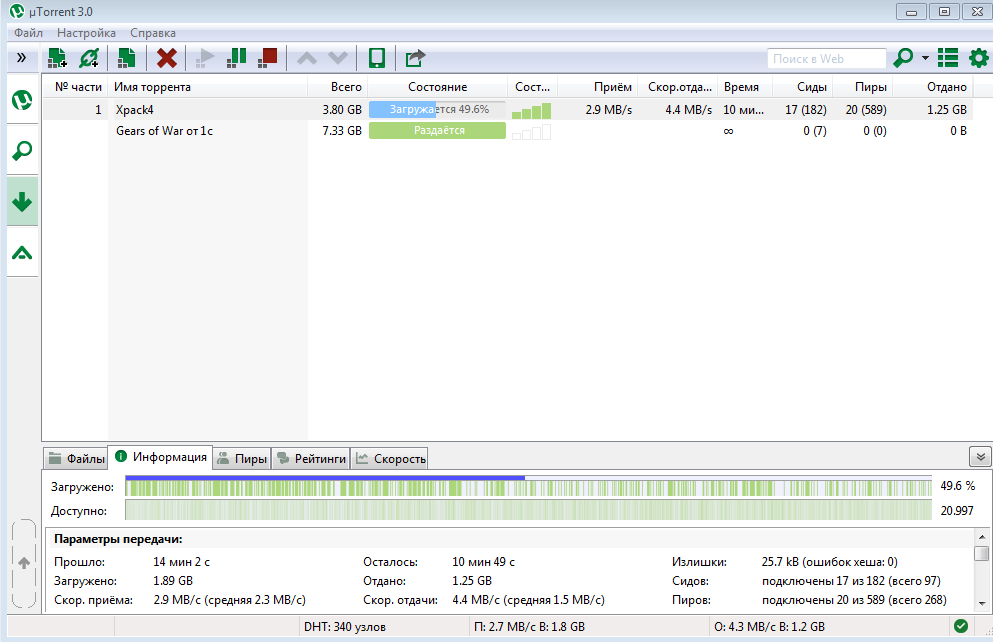Click the Pause torrent icon
The image size is (993, 642).
click(x=236, y=58)
